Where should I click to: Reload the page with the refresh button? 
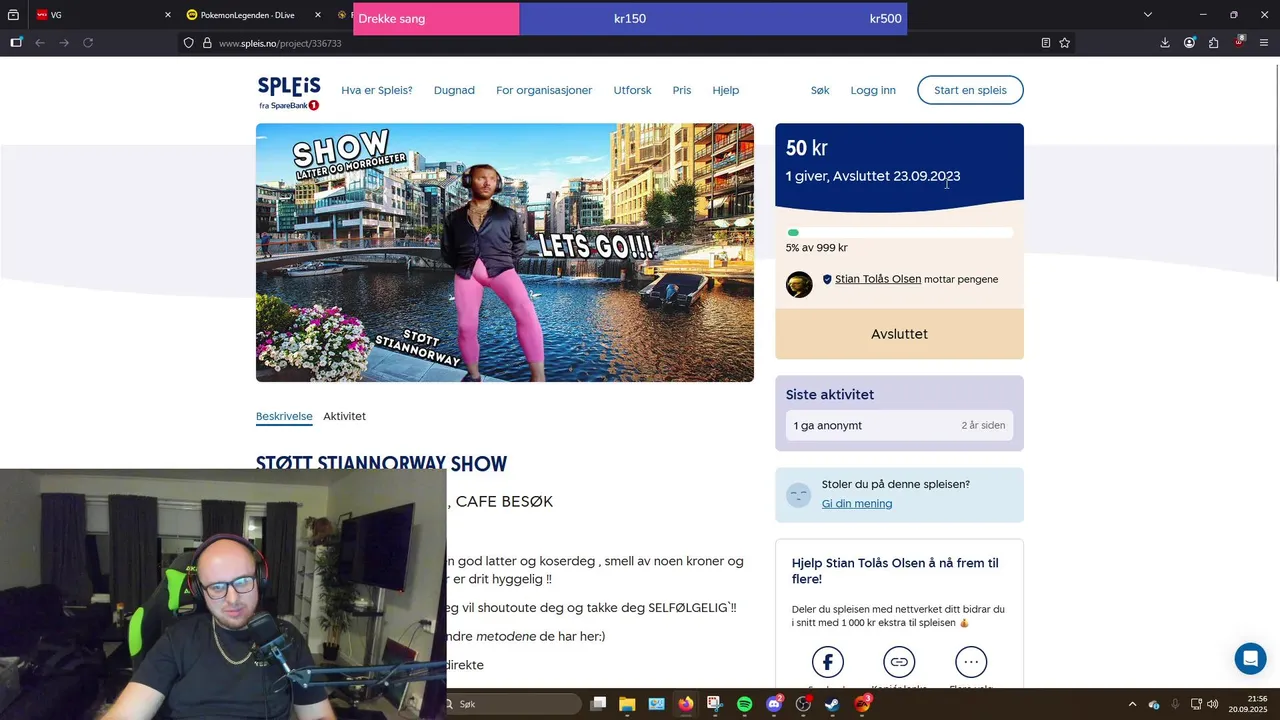point(88,43)
